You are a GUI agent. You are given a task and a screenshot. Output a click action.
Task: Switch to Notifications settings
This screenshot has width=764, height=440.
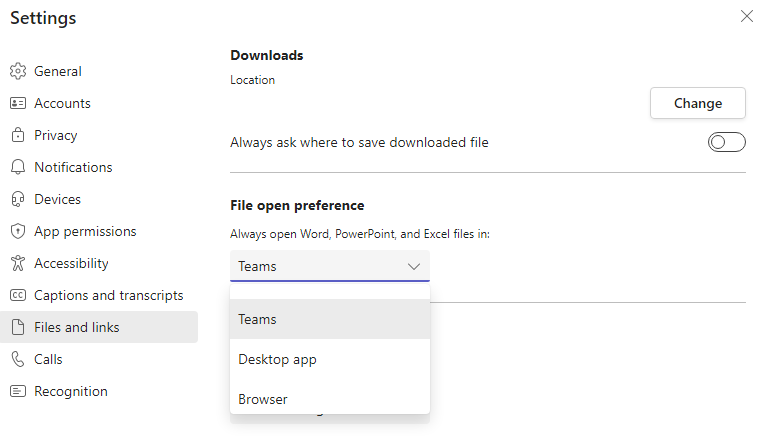pyautogui.click(x=99, y=167)
